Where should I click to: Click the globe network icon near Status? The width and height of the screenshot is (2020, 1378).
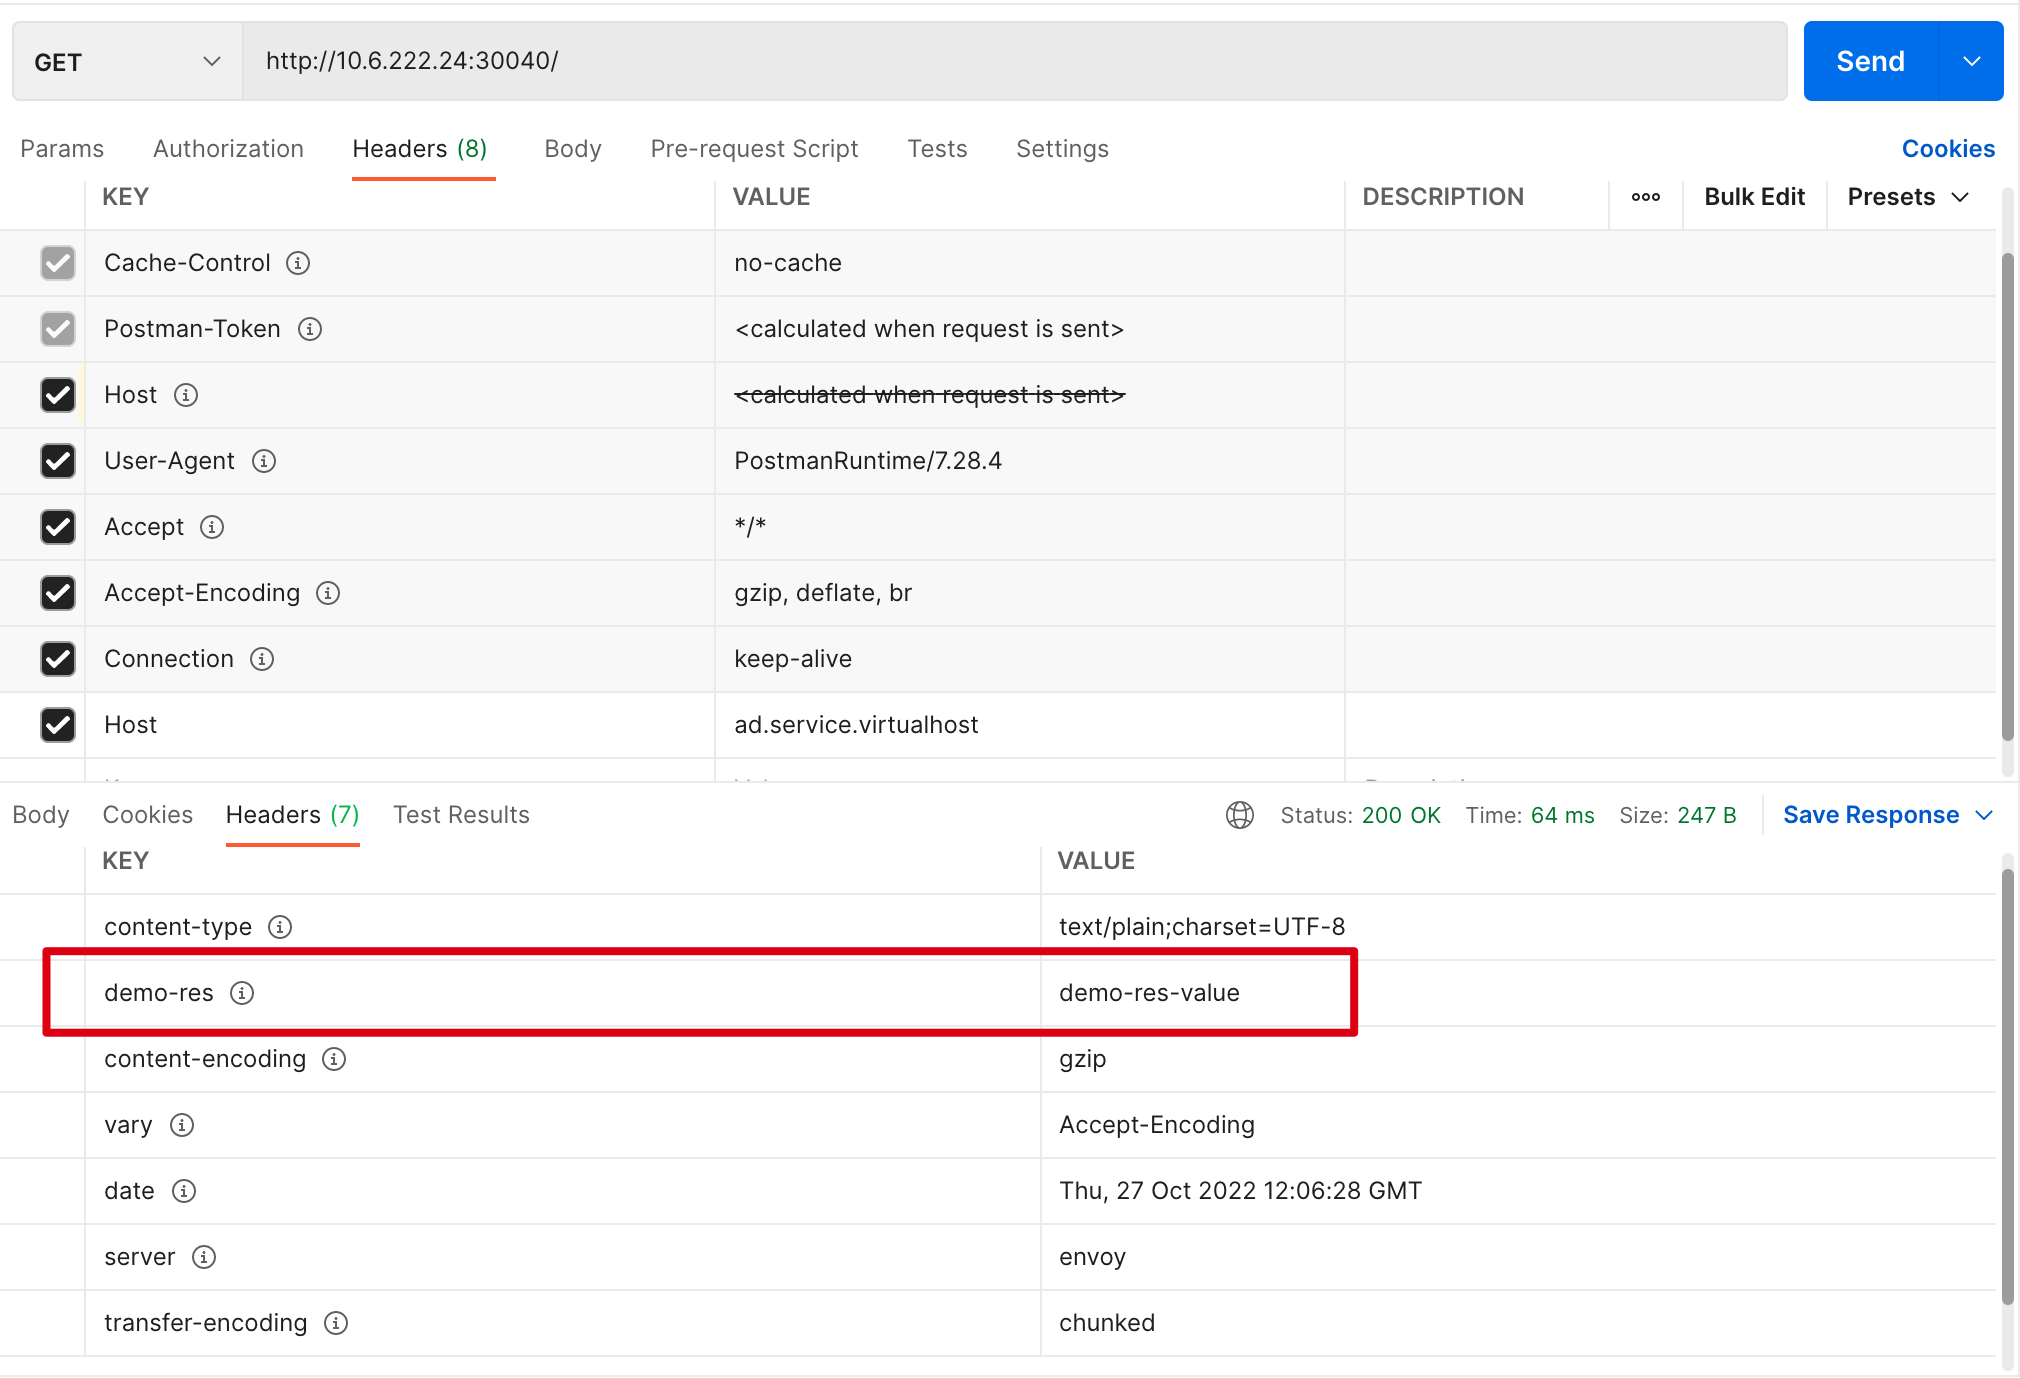(1240, 815)
